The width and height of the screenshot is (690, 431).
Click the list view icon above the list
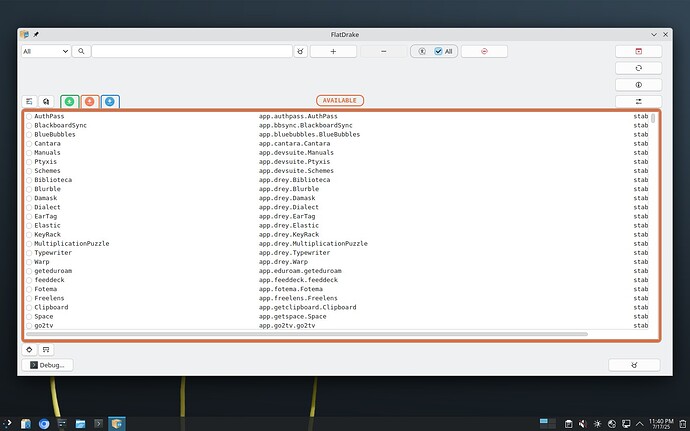[29, 101]
